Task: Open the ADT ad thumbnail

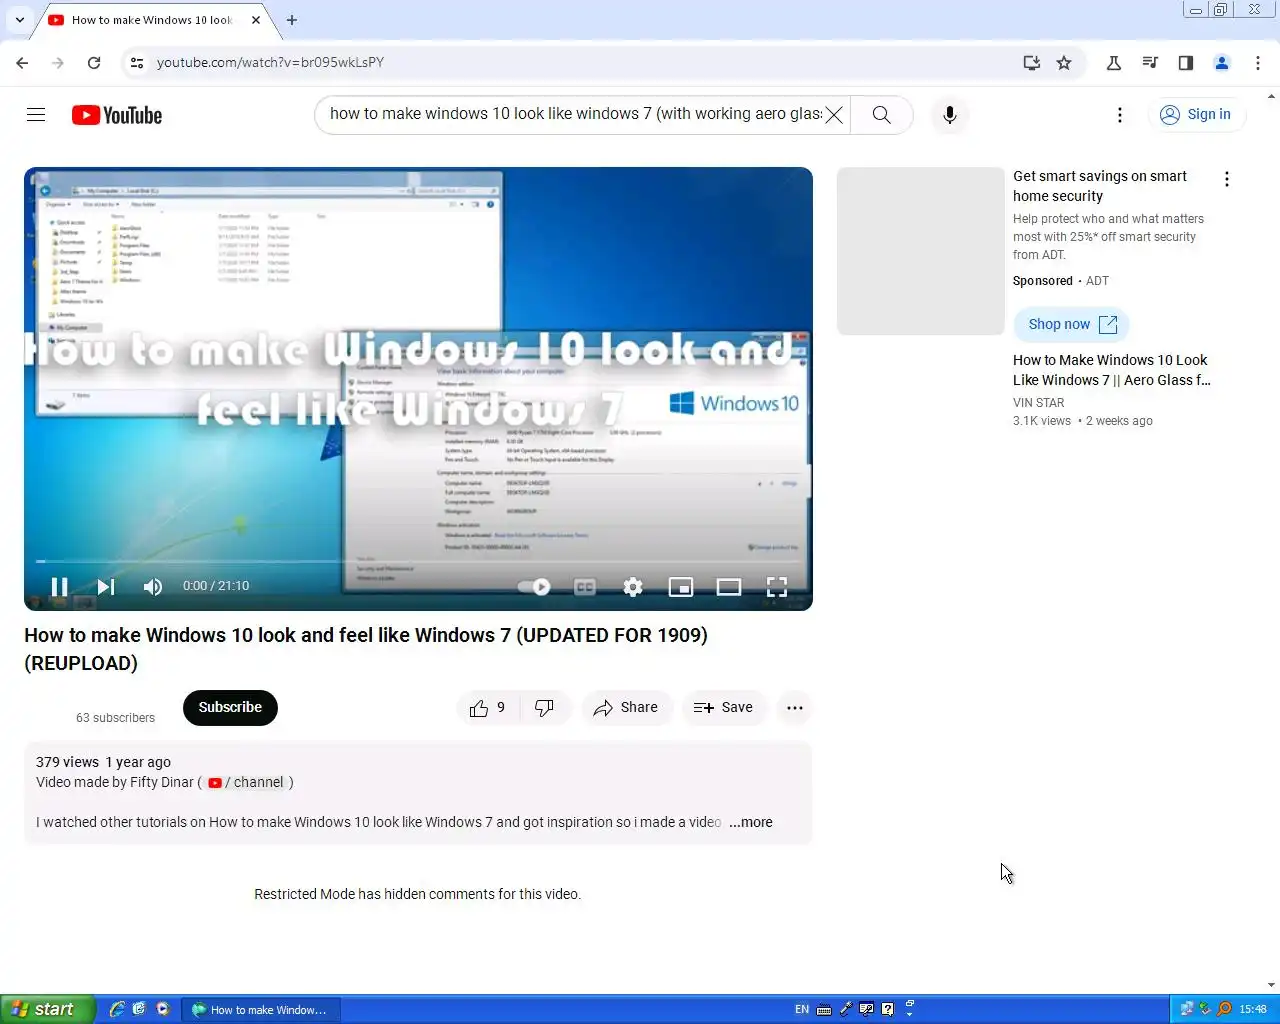Action: click(920, 251)
